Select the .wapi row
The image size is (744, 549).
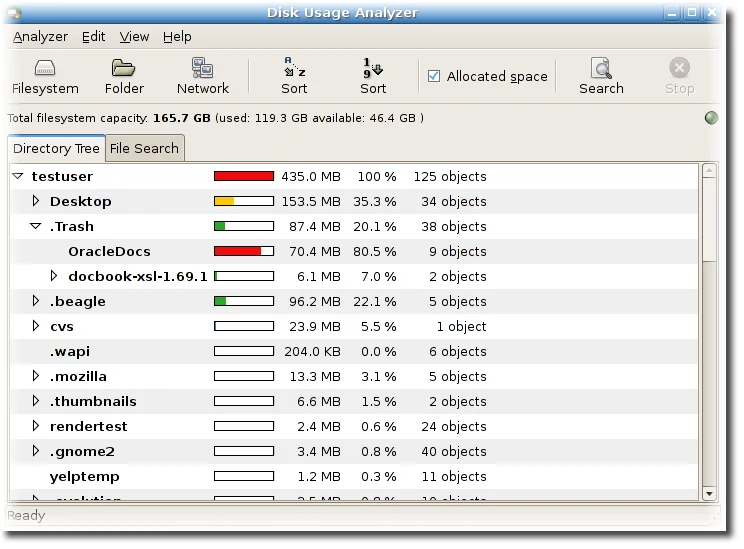pyautogui.click(x=354, y=352)
